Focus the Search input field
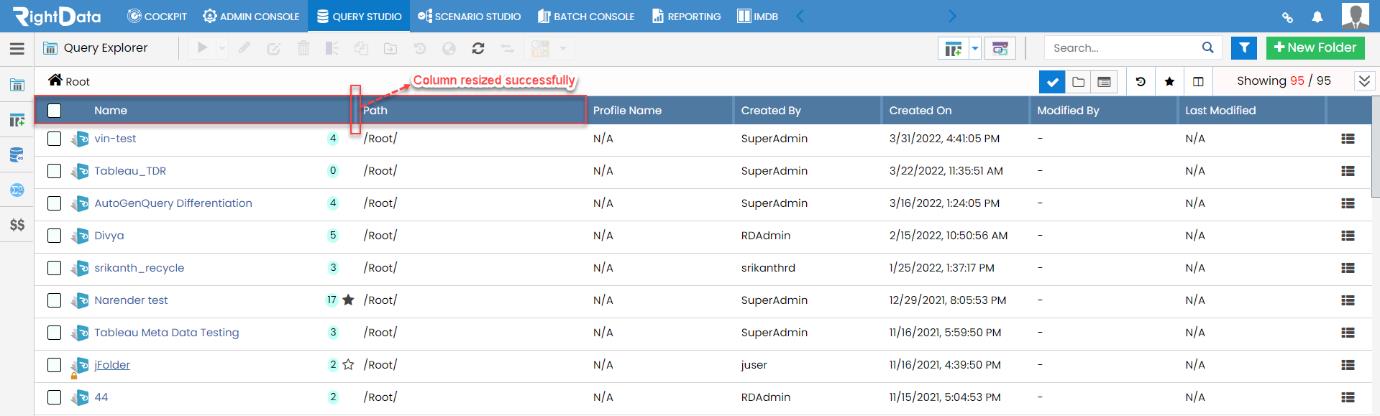Image resolution: width=1380 pixels, height=416 pixels. 1122,47
